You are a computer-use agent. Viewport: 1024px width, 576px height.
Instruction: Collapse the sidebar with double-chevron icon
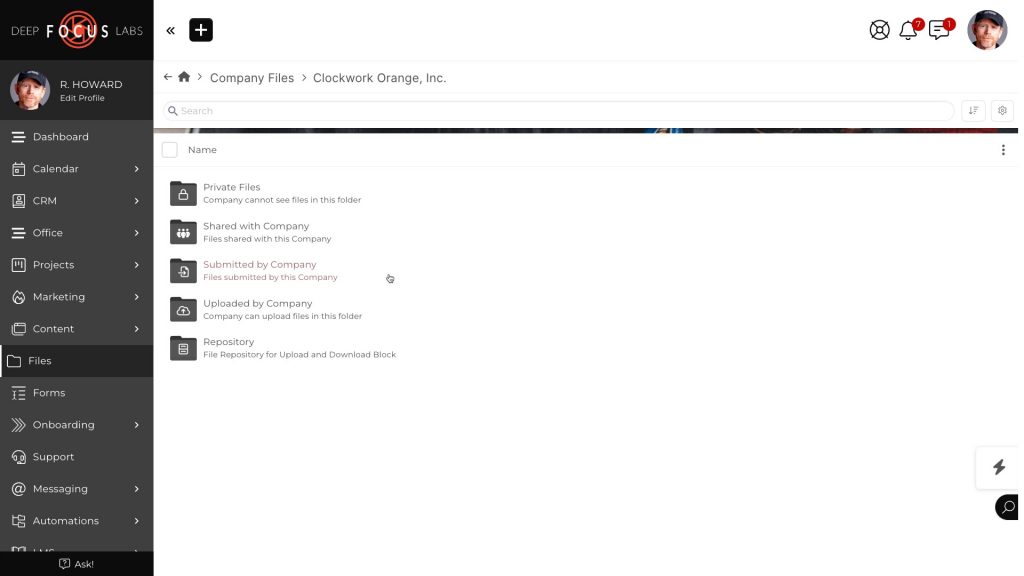(x=170, y=31)
